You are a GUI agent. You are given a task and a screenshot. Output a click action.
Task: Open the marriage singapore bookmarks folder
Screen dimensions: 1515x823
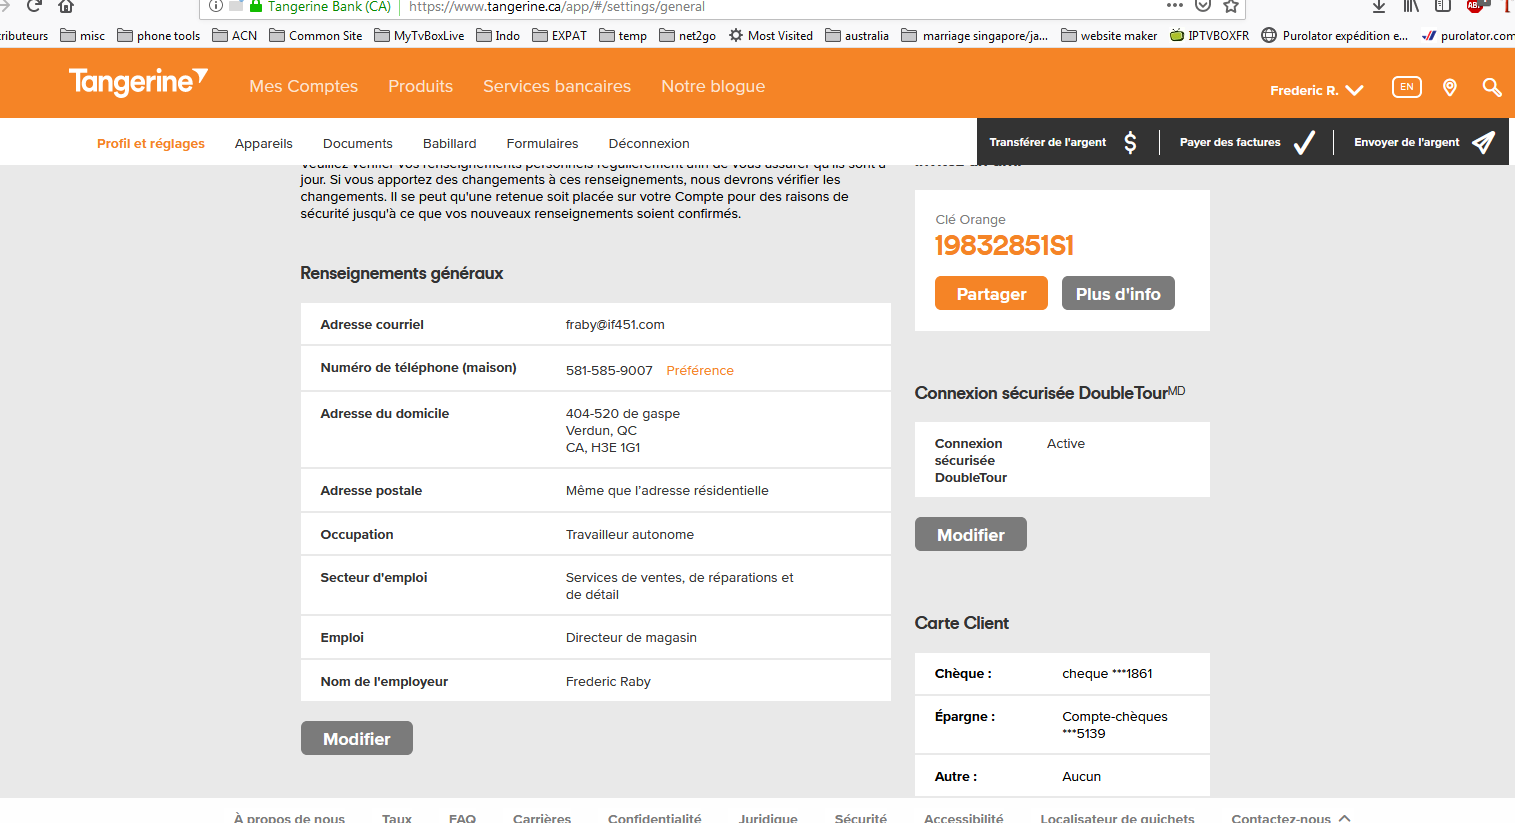pyautogui.click(x=975, y=35)
